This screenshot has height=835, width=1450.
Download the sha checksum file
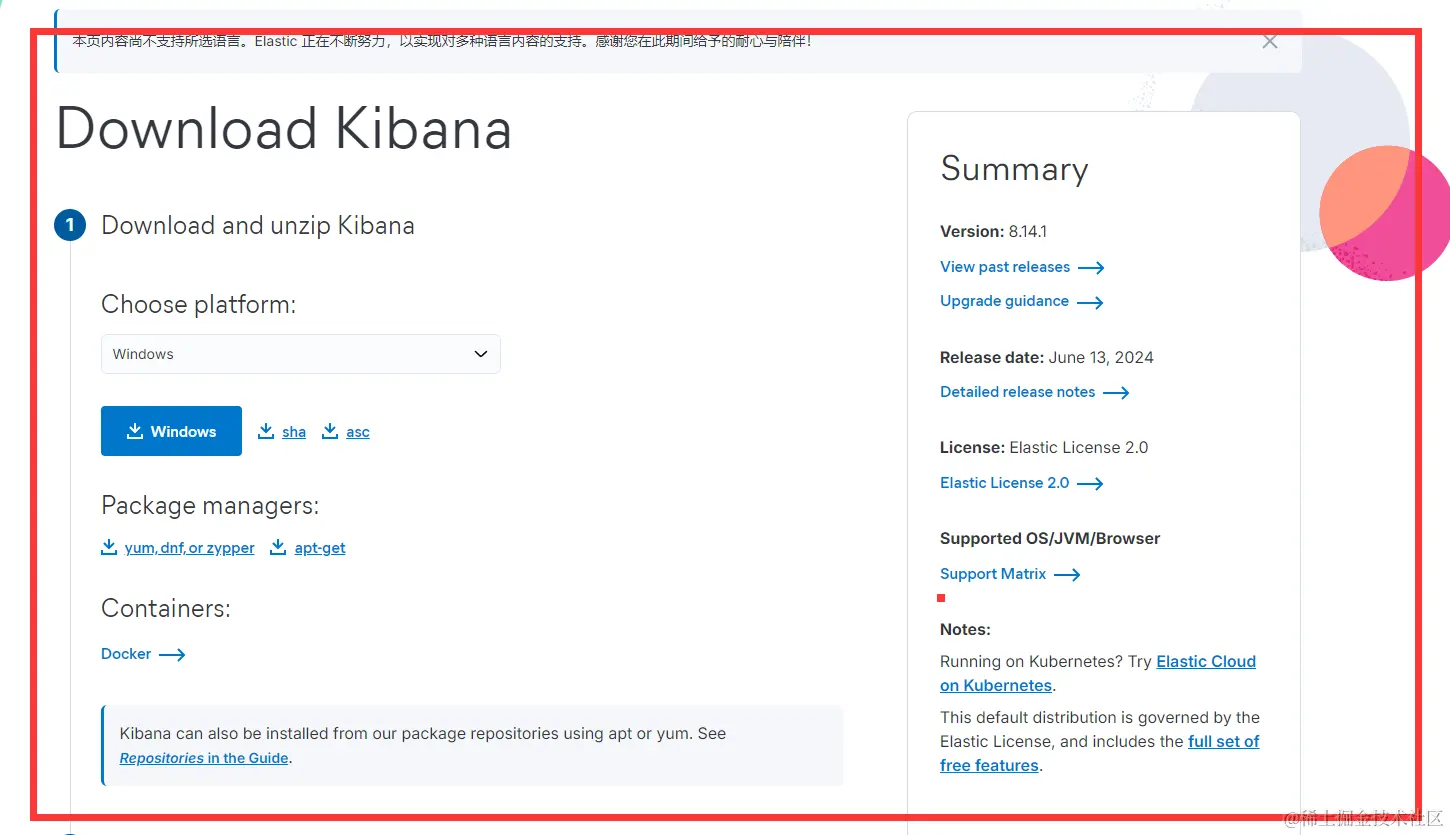294,432
